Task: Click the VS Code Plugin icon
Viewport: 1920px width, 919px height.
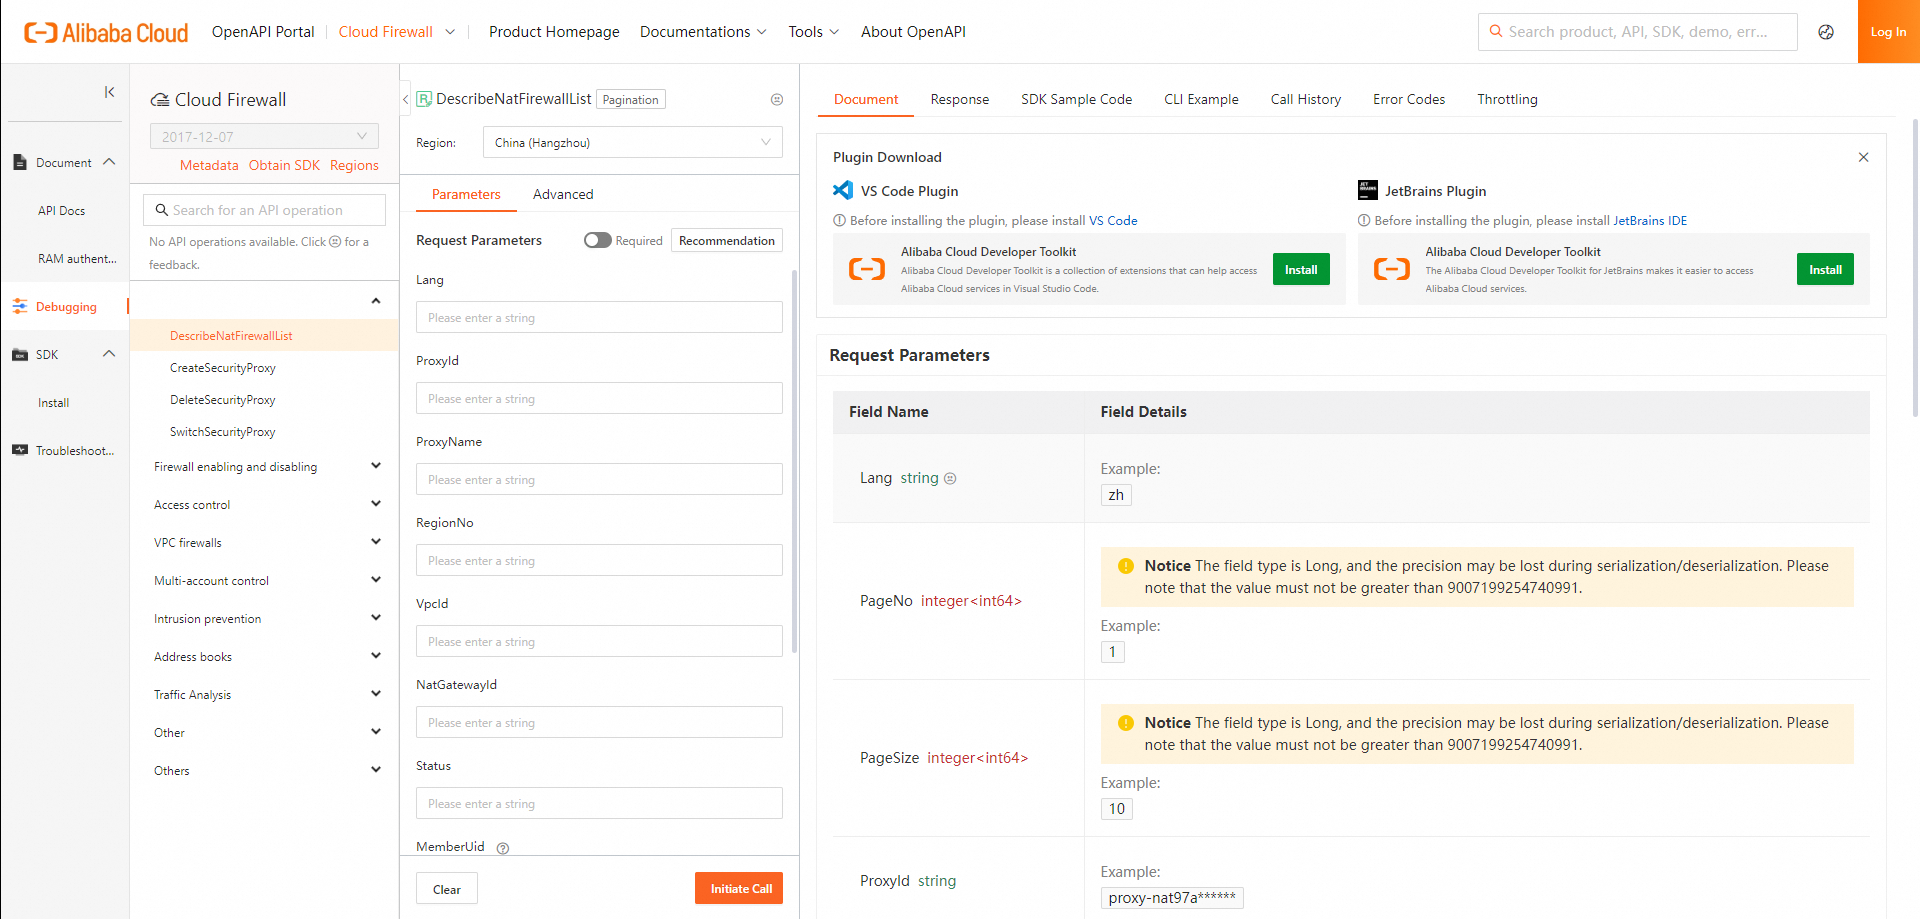Action: click(x=843, y=191)
